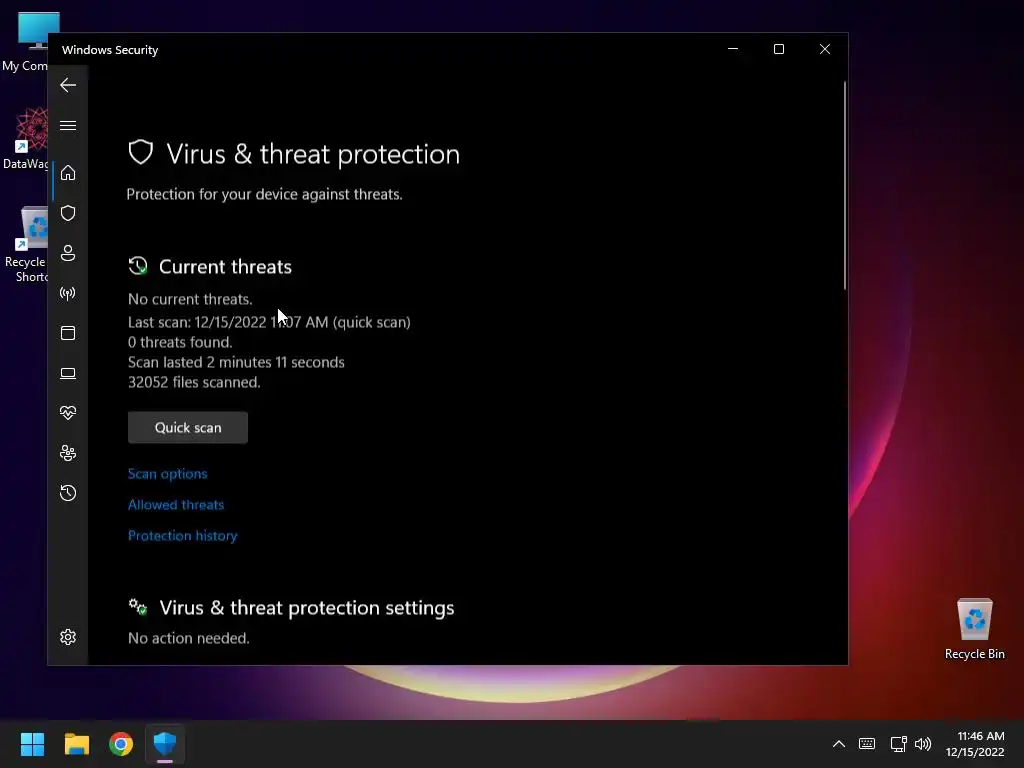1024x768 pixels.
Task: Open the clock showing 11:46 AM
Action: point(975,744)
